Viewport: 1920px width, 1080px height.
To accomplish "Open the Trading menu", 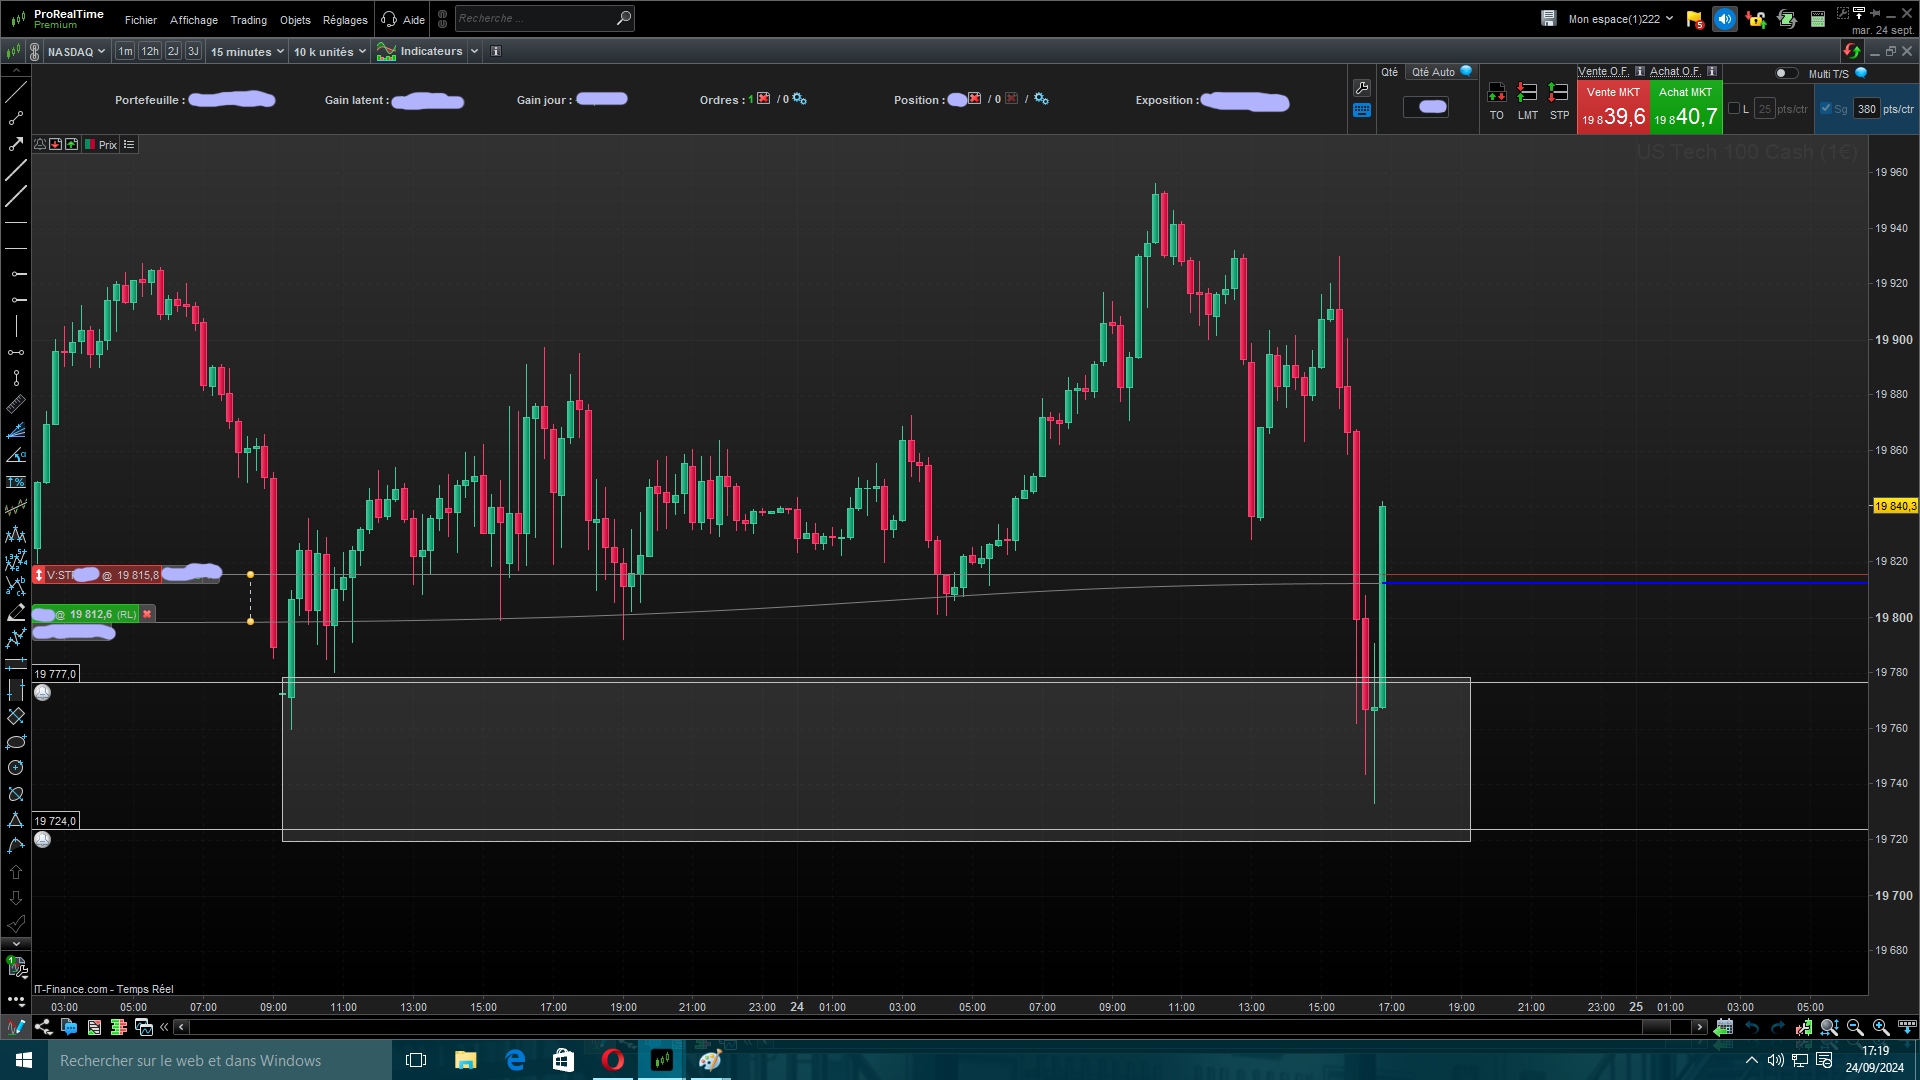I will [248, 20].
